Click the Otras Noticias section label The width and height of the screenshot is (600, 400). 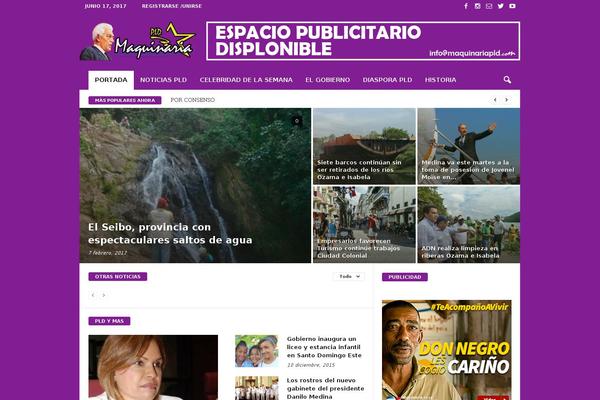pos(117,276)
